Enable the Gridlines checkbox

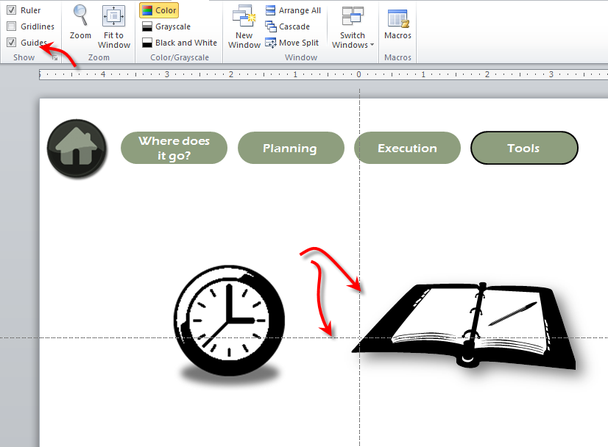[x=11, y=26]
